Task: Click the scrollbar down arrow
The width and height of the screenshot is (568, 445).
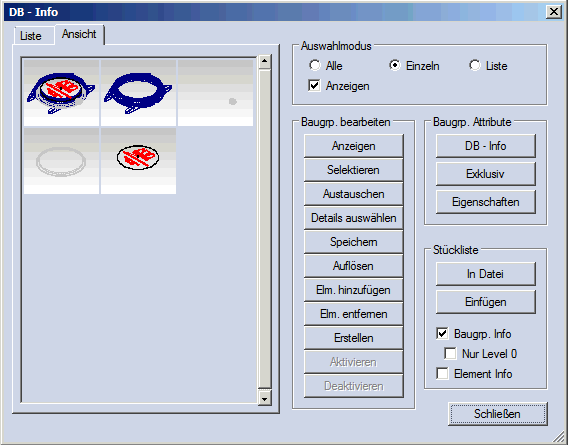Action: pyautogui.click(x=264, y=399)
